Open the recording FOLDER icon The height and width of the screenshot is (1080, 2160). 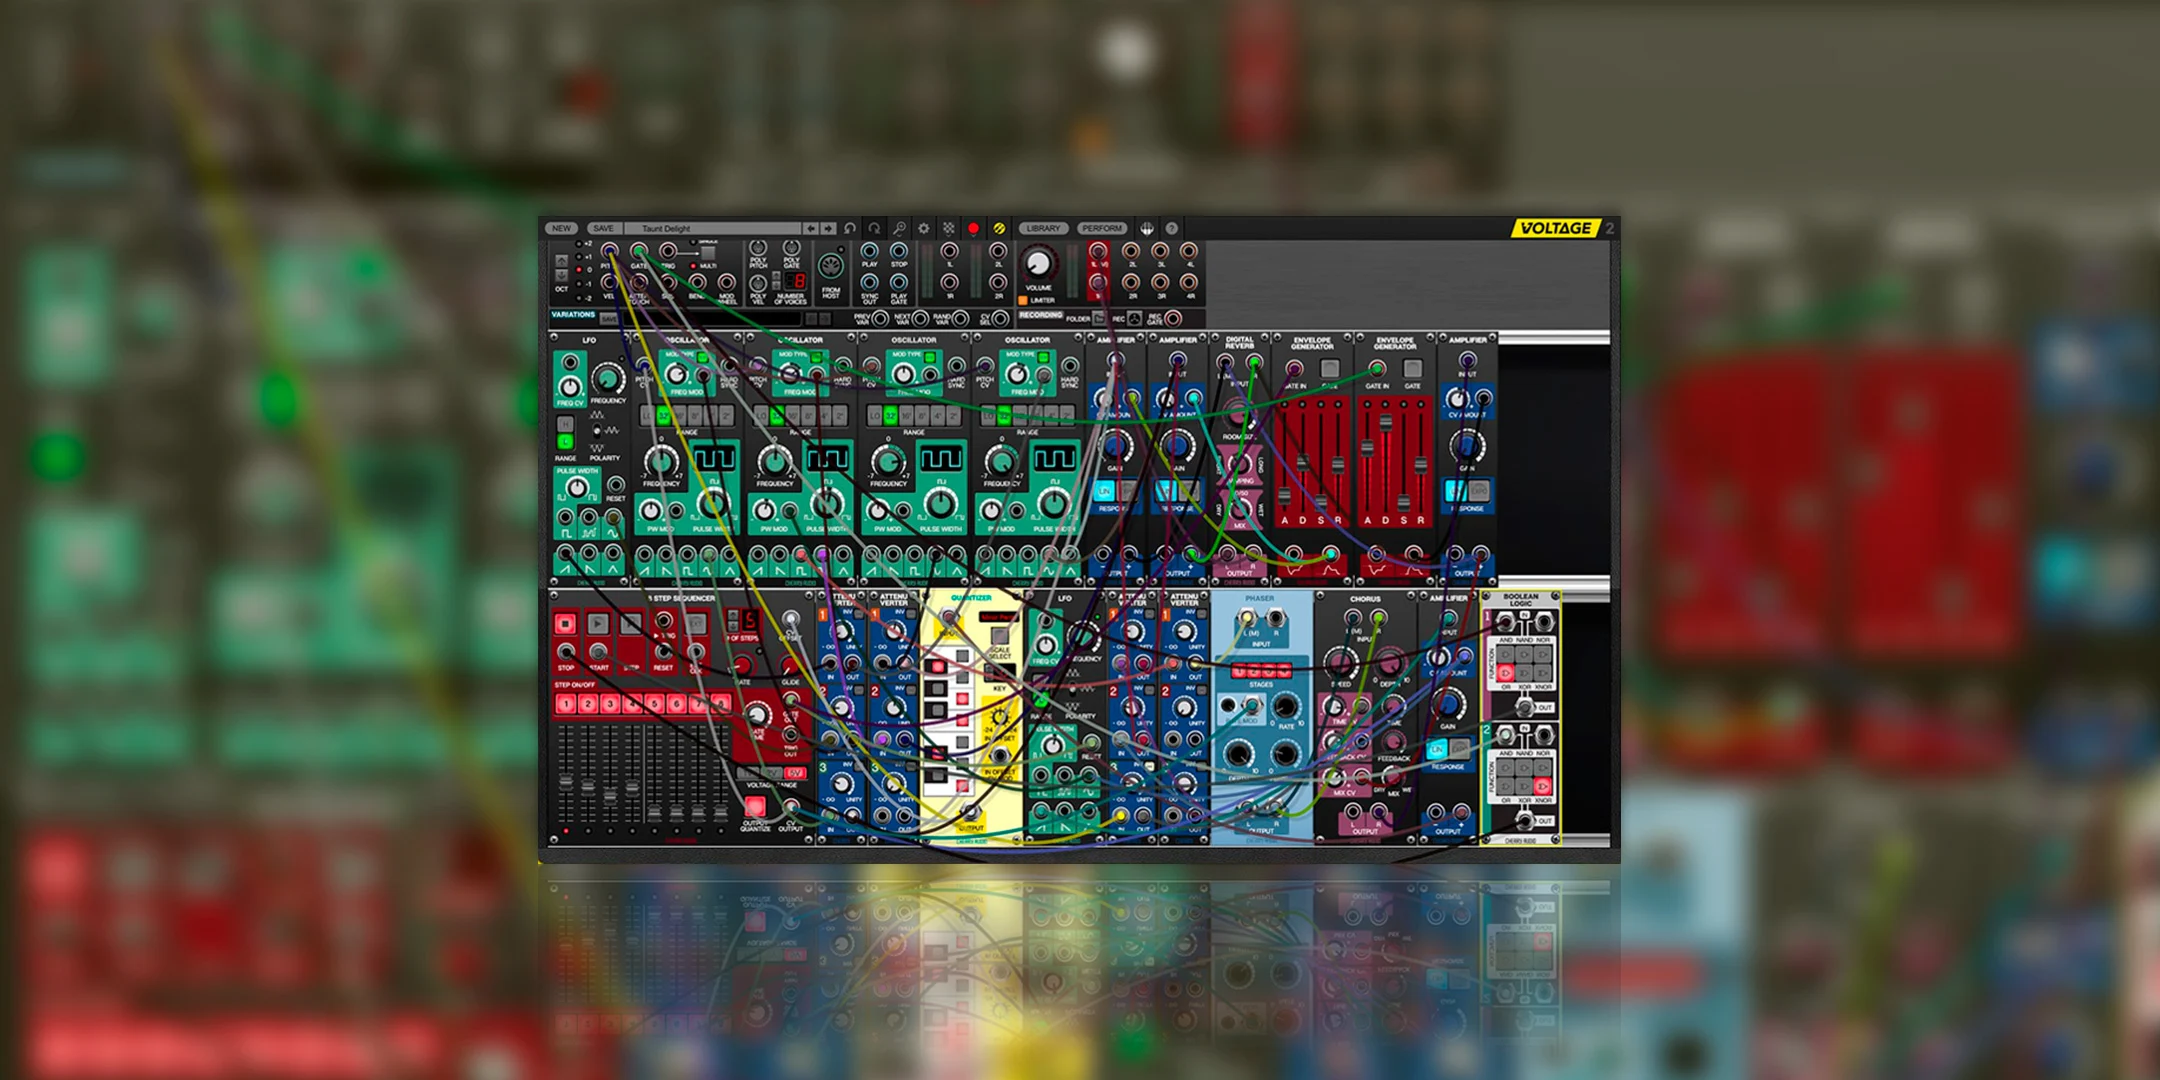click(x=1098, y=319)
